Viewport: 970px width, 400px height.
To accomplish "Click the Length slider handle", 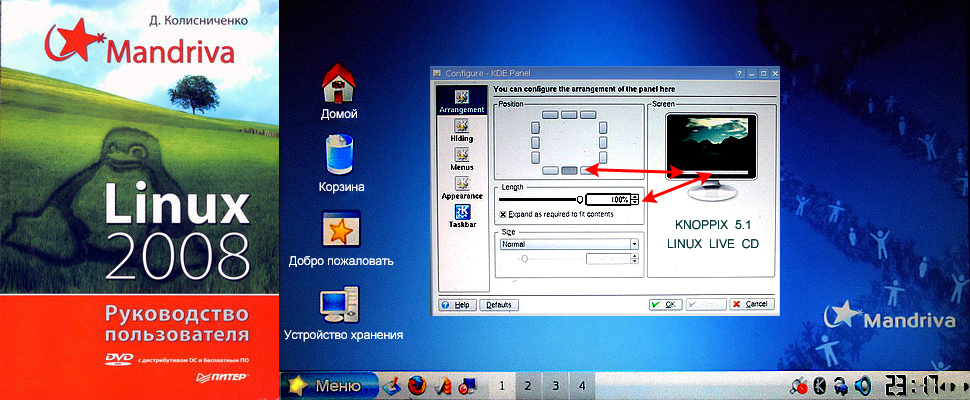I will click(580, 199).
